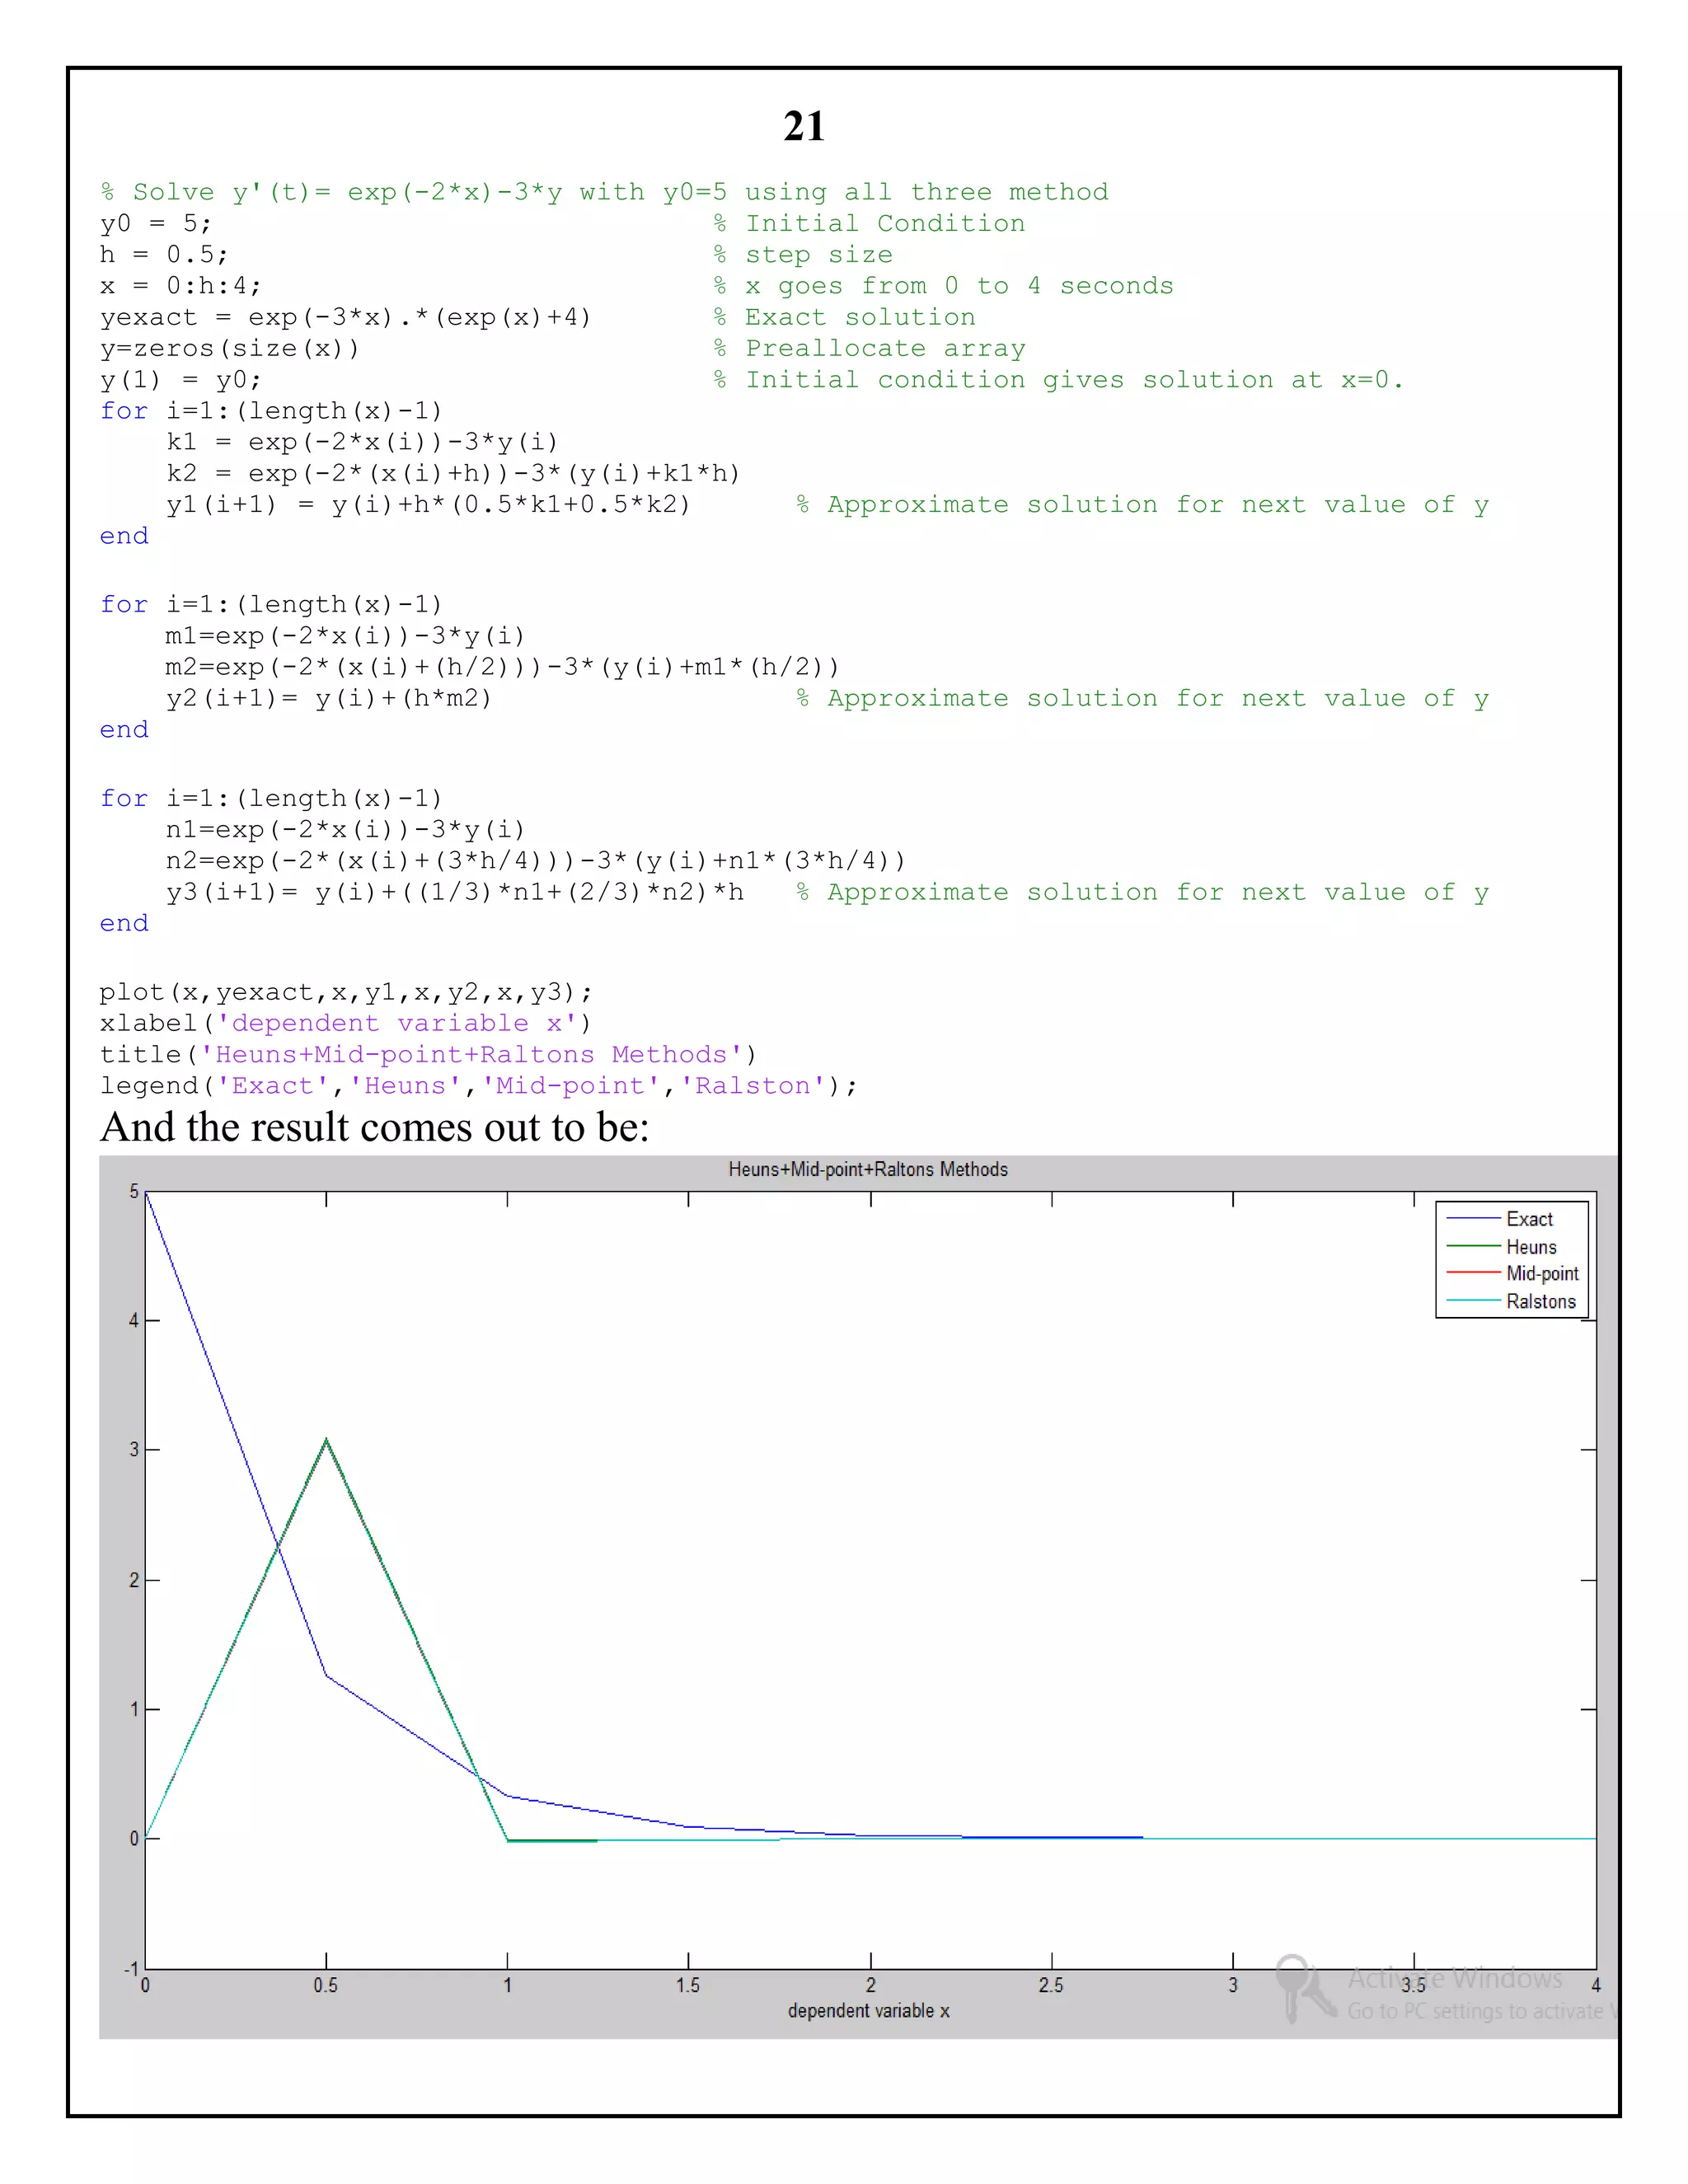Click the page number 21 heading
The width and height of the screenshot is (1688, 2184).
click(x=804, y=127)
